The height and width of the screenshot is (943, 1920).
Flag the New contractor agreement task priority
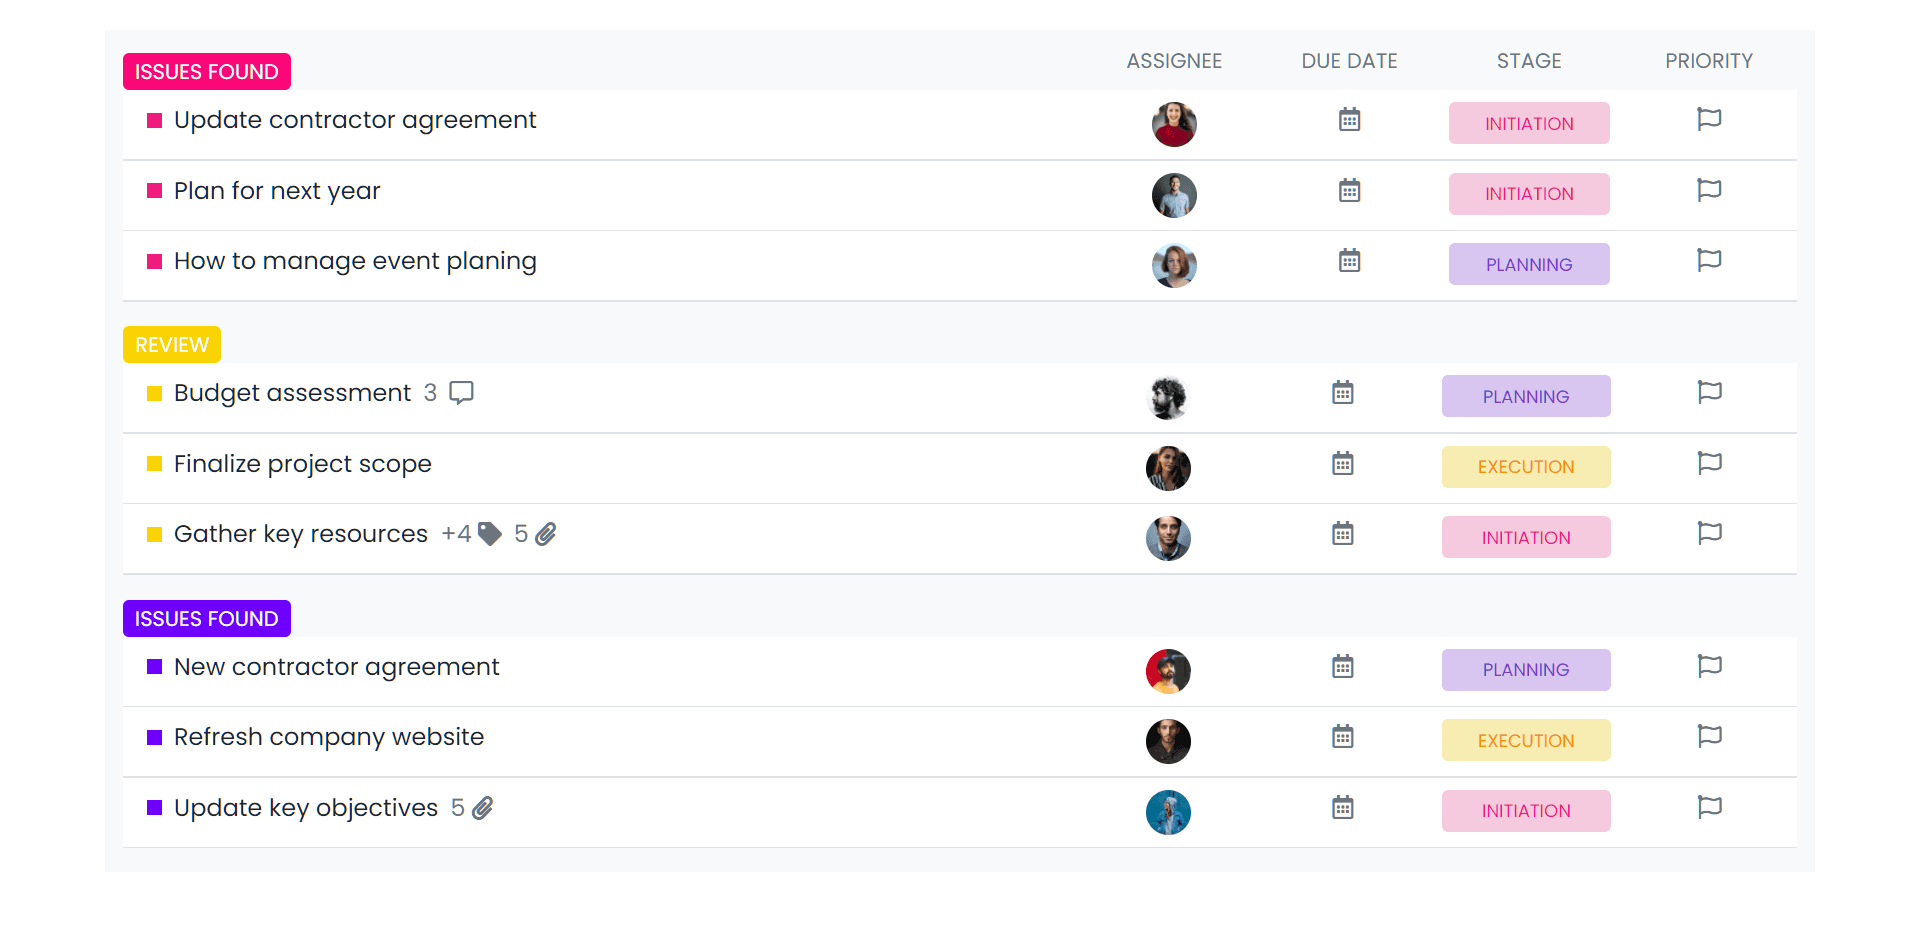tap(1710, 666)
